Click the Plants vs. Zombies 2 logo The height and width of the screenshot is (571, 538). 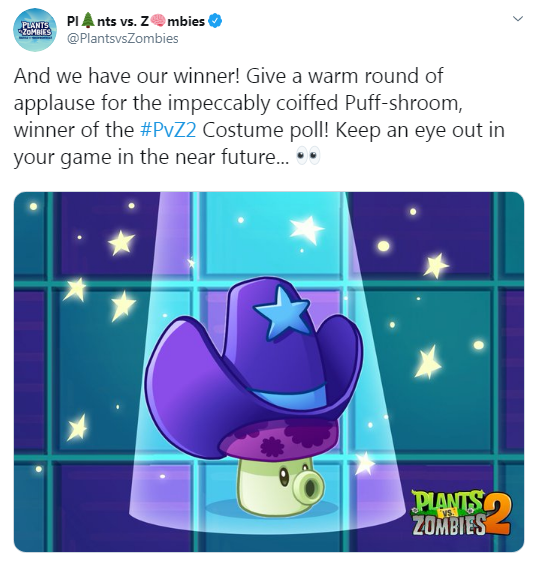461,512
